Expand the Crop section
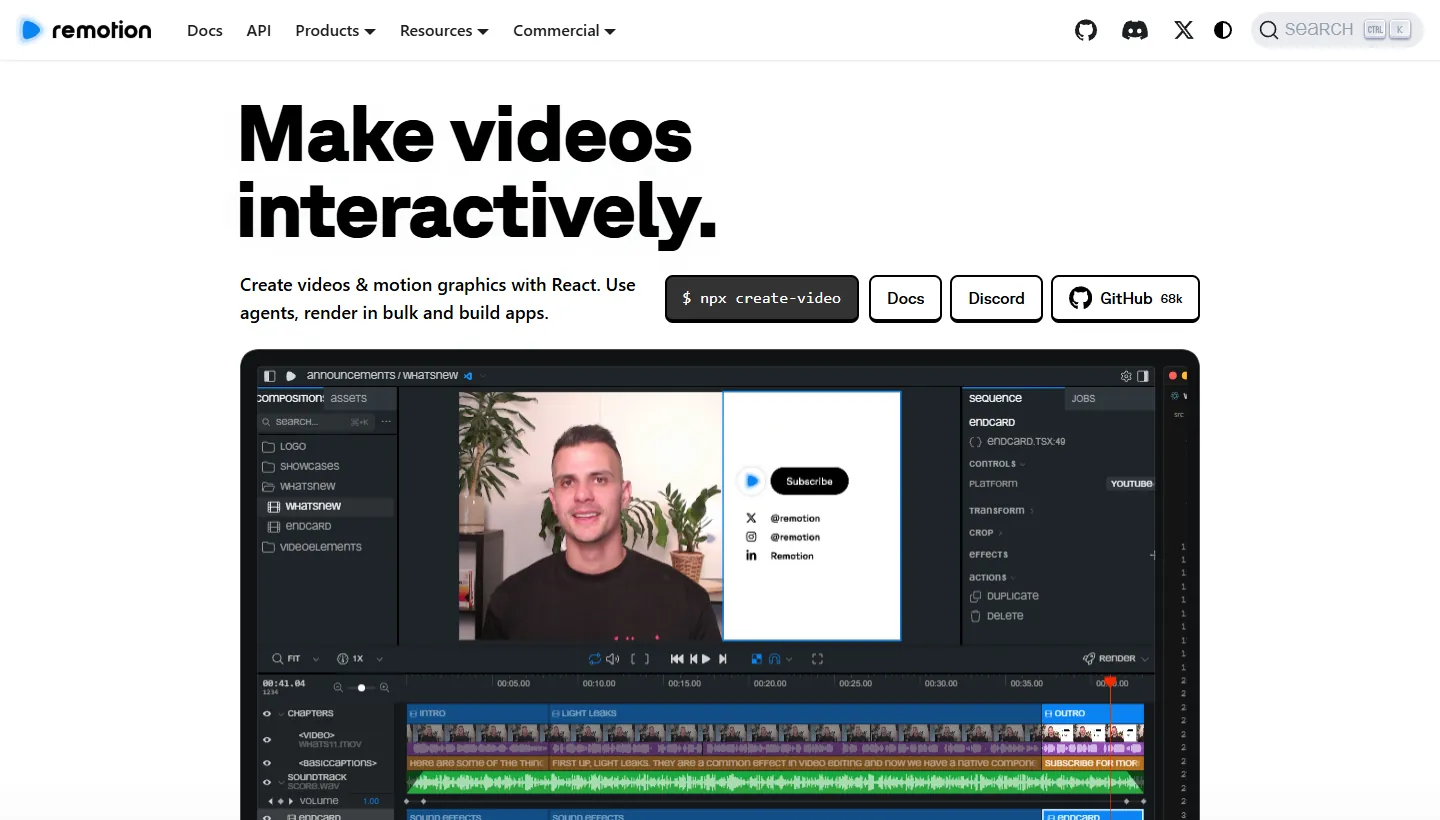 985,533
